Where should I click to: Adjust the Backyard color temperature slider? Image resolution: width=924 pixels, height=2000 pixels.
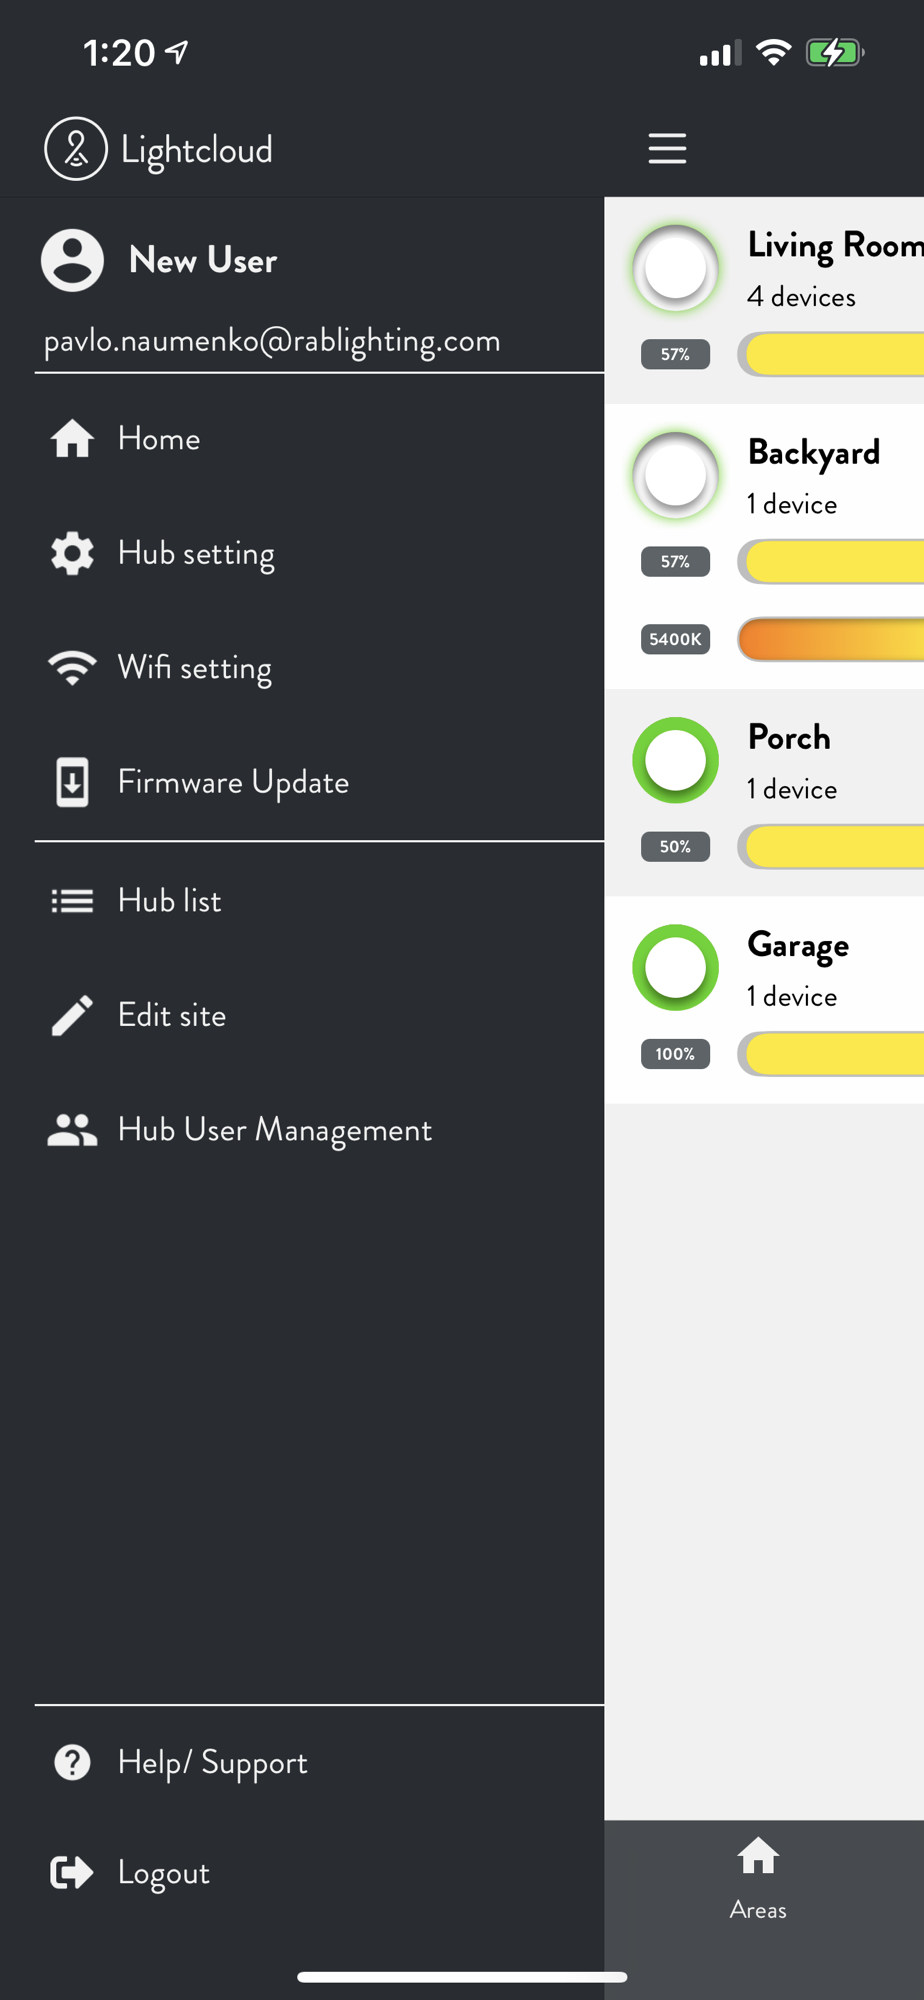pyautogui.click(x=832, y=639)
